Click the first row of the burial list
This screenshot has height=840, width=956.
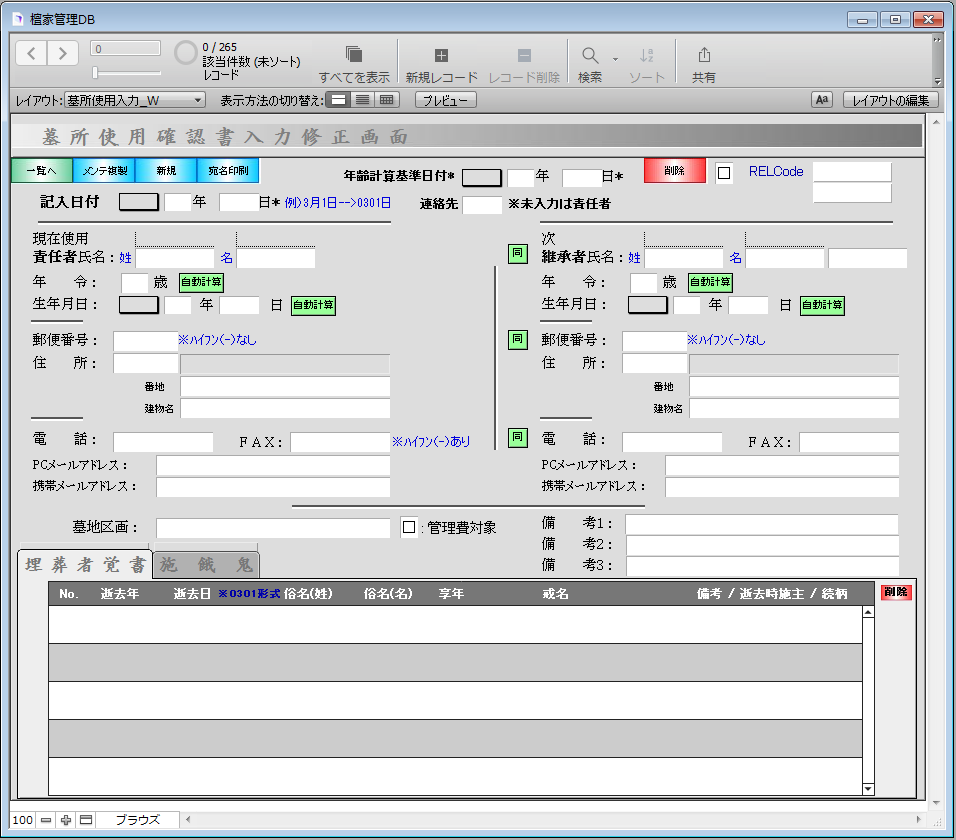coord(455,625)
